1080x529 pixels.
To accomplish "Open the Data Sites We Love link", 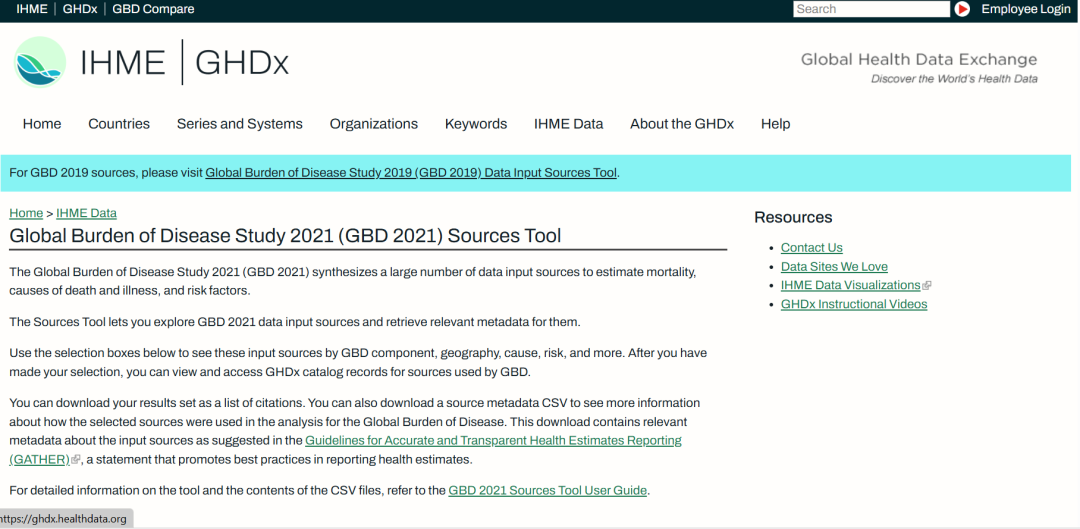I will point(834,267).
